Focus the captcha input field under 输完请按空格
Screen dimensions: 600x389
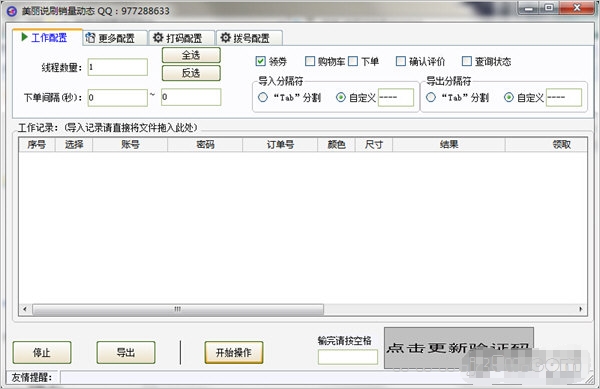(x=347, y=357)
